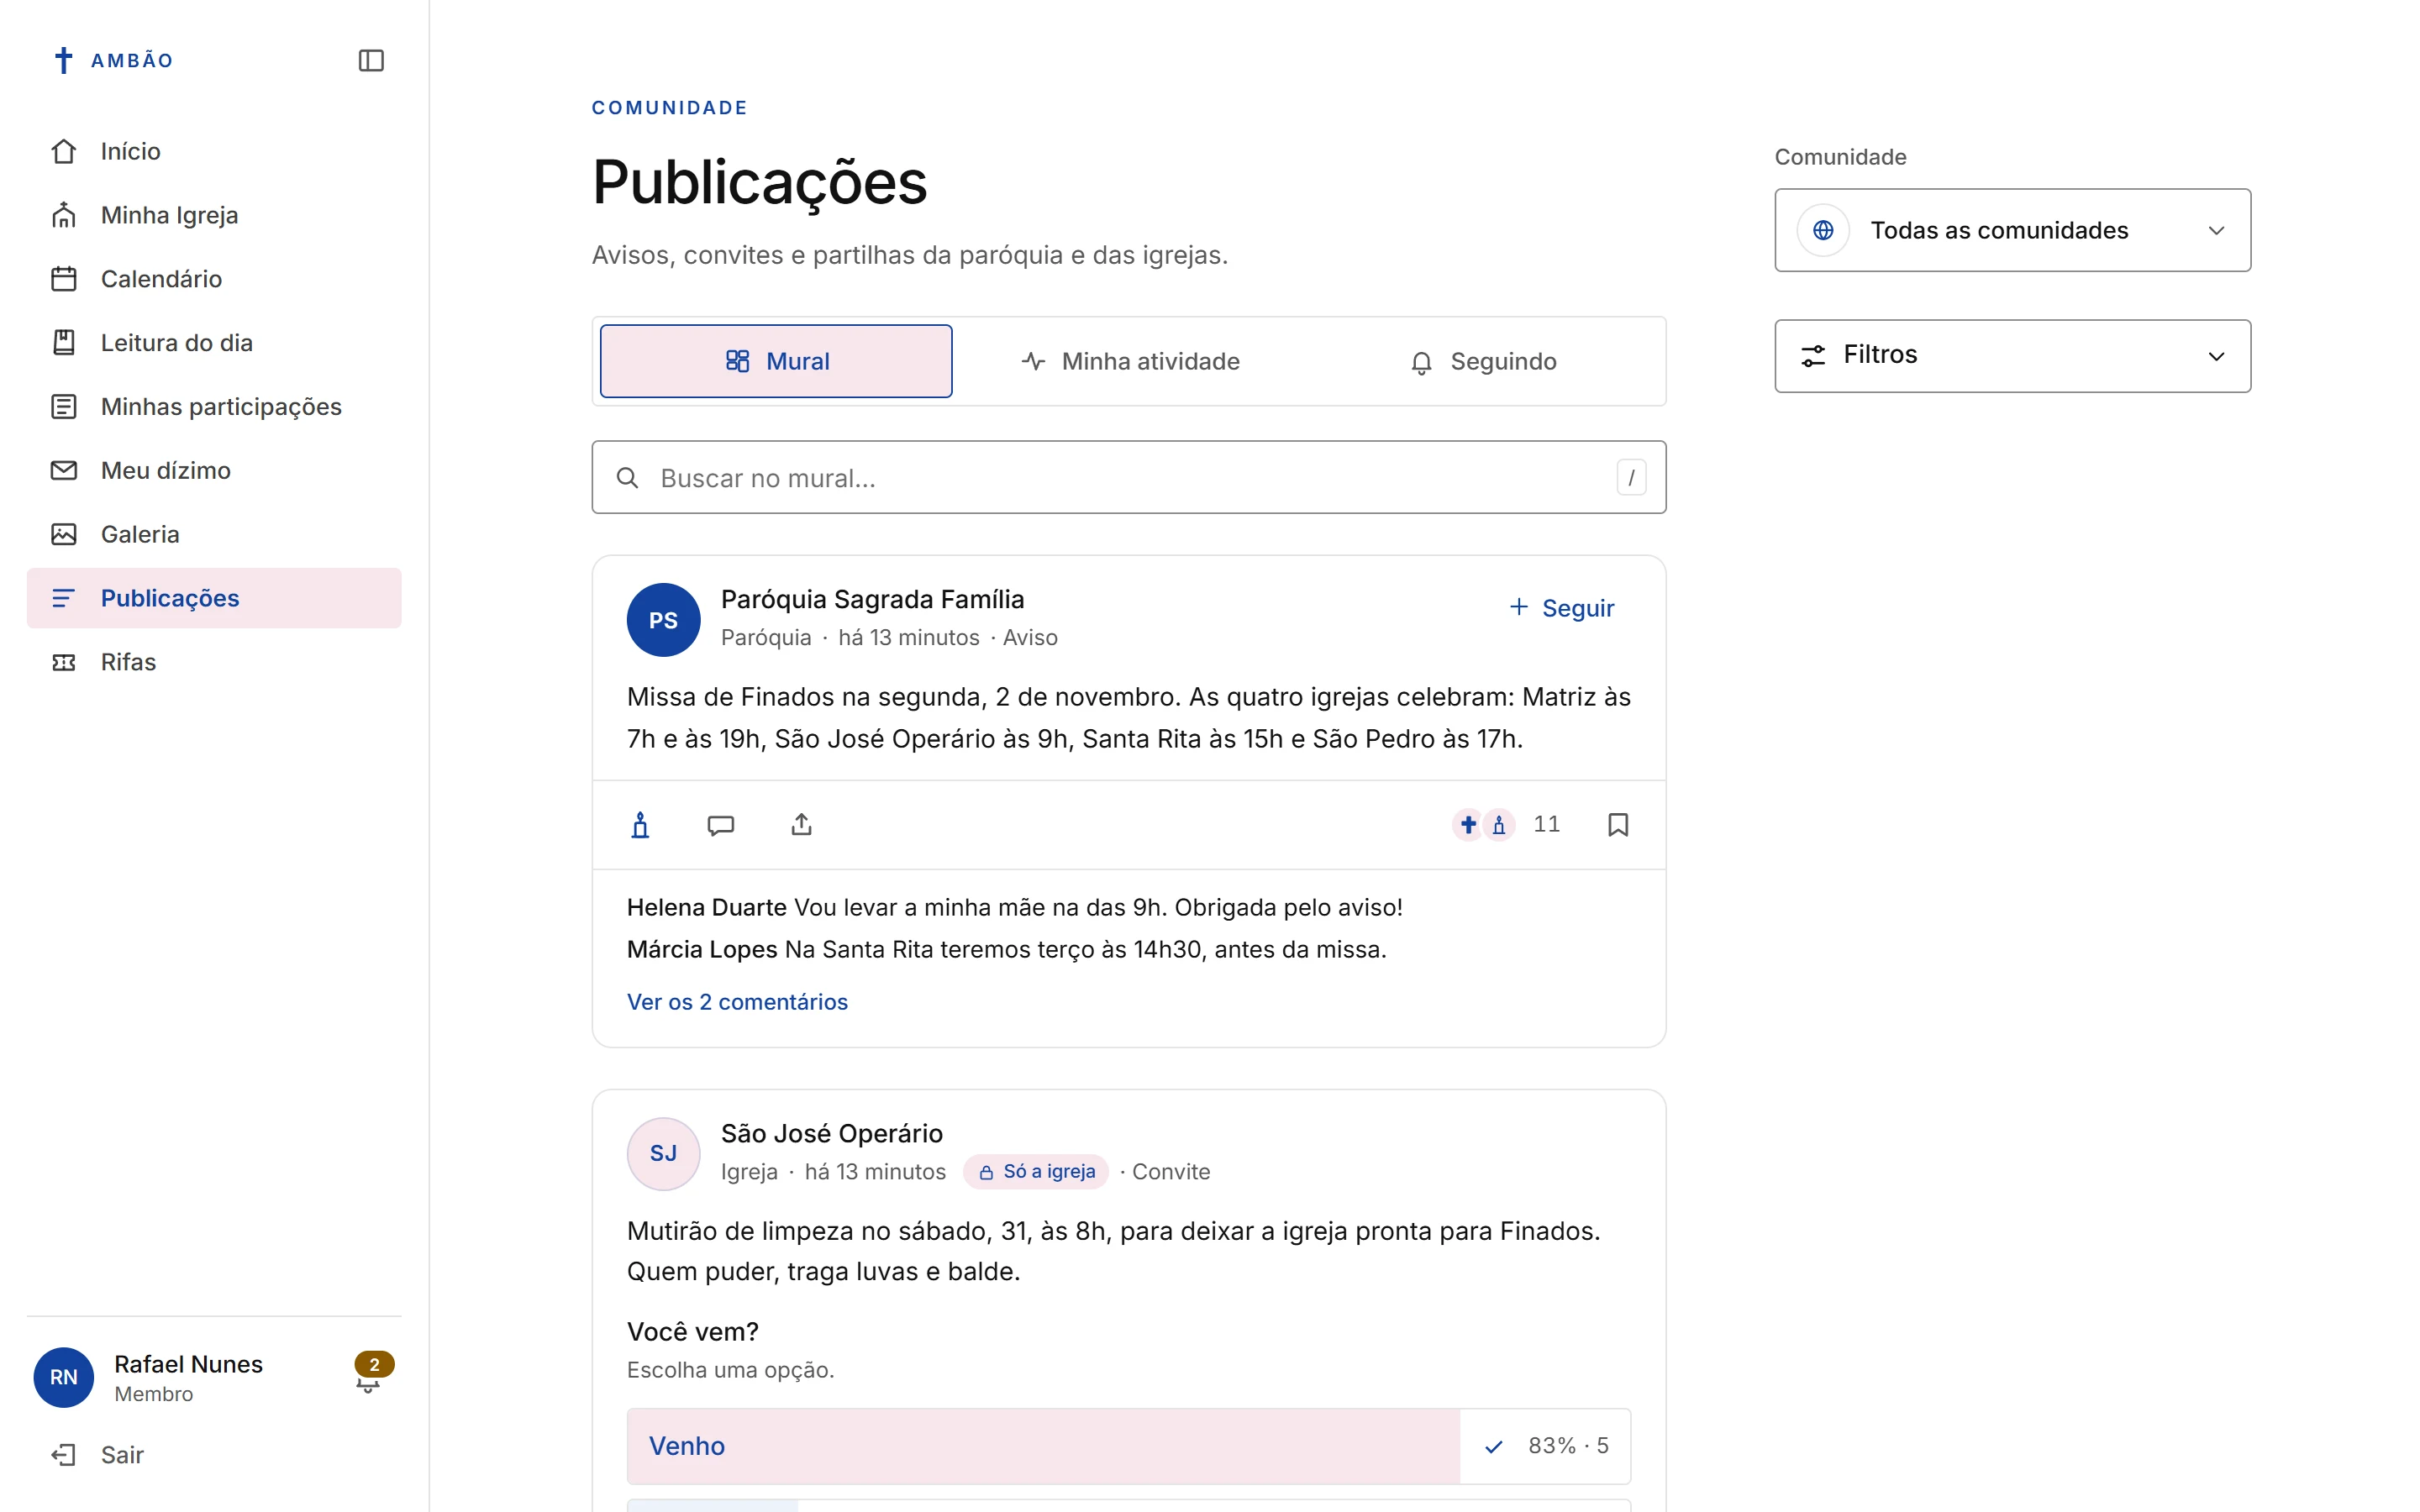Screen dimensions: 2420x1512
Task: Bookmark the Missa de Finados post
Action: (1618, 825)
